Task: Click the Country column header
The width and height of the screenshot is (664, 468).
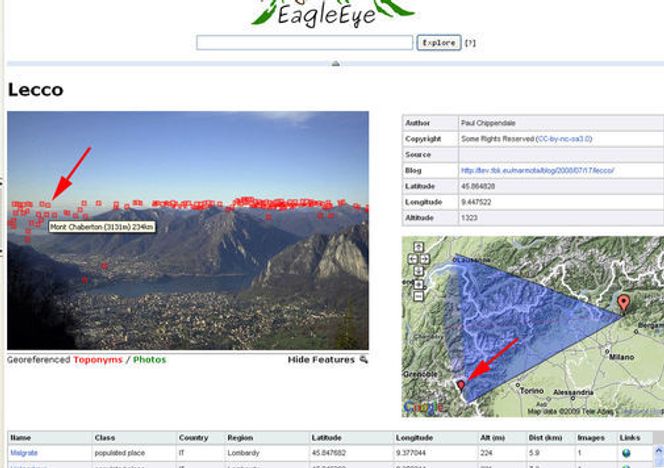Action: point(193,438)
